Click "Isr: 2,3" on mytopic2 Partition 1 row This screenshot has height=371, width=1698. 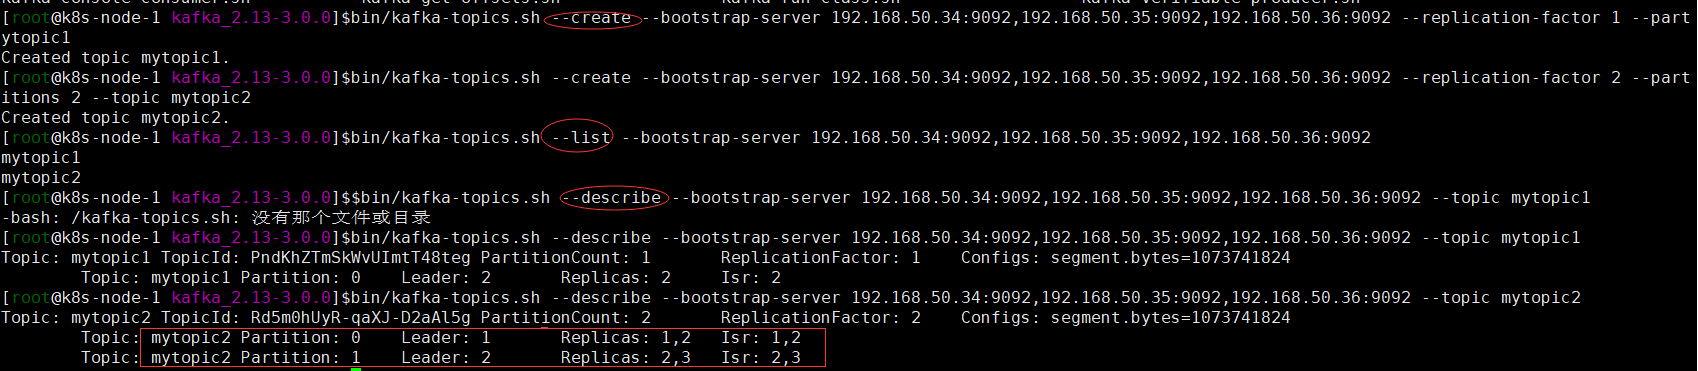761,358
